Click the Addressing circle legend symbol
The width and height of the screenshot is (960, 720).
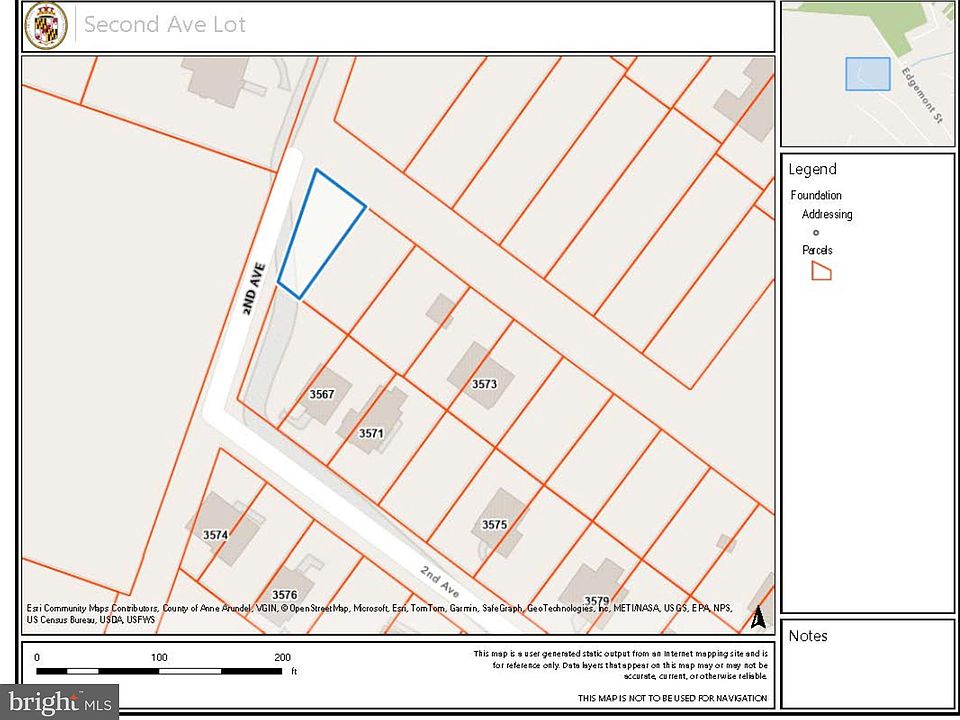[x=815, y=232]
